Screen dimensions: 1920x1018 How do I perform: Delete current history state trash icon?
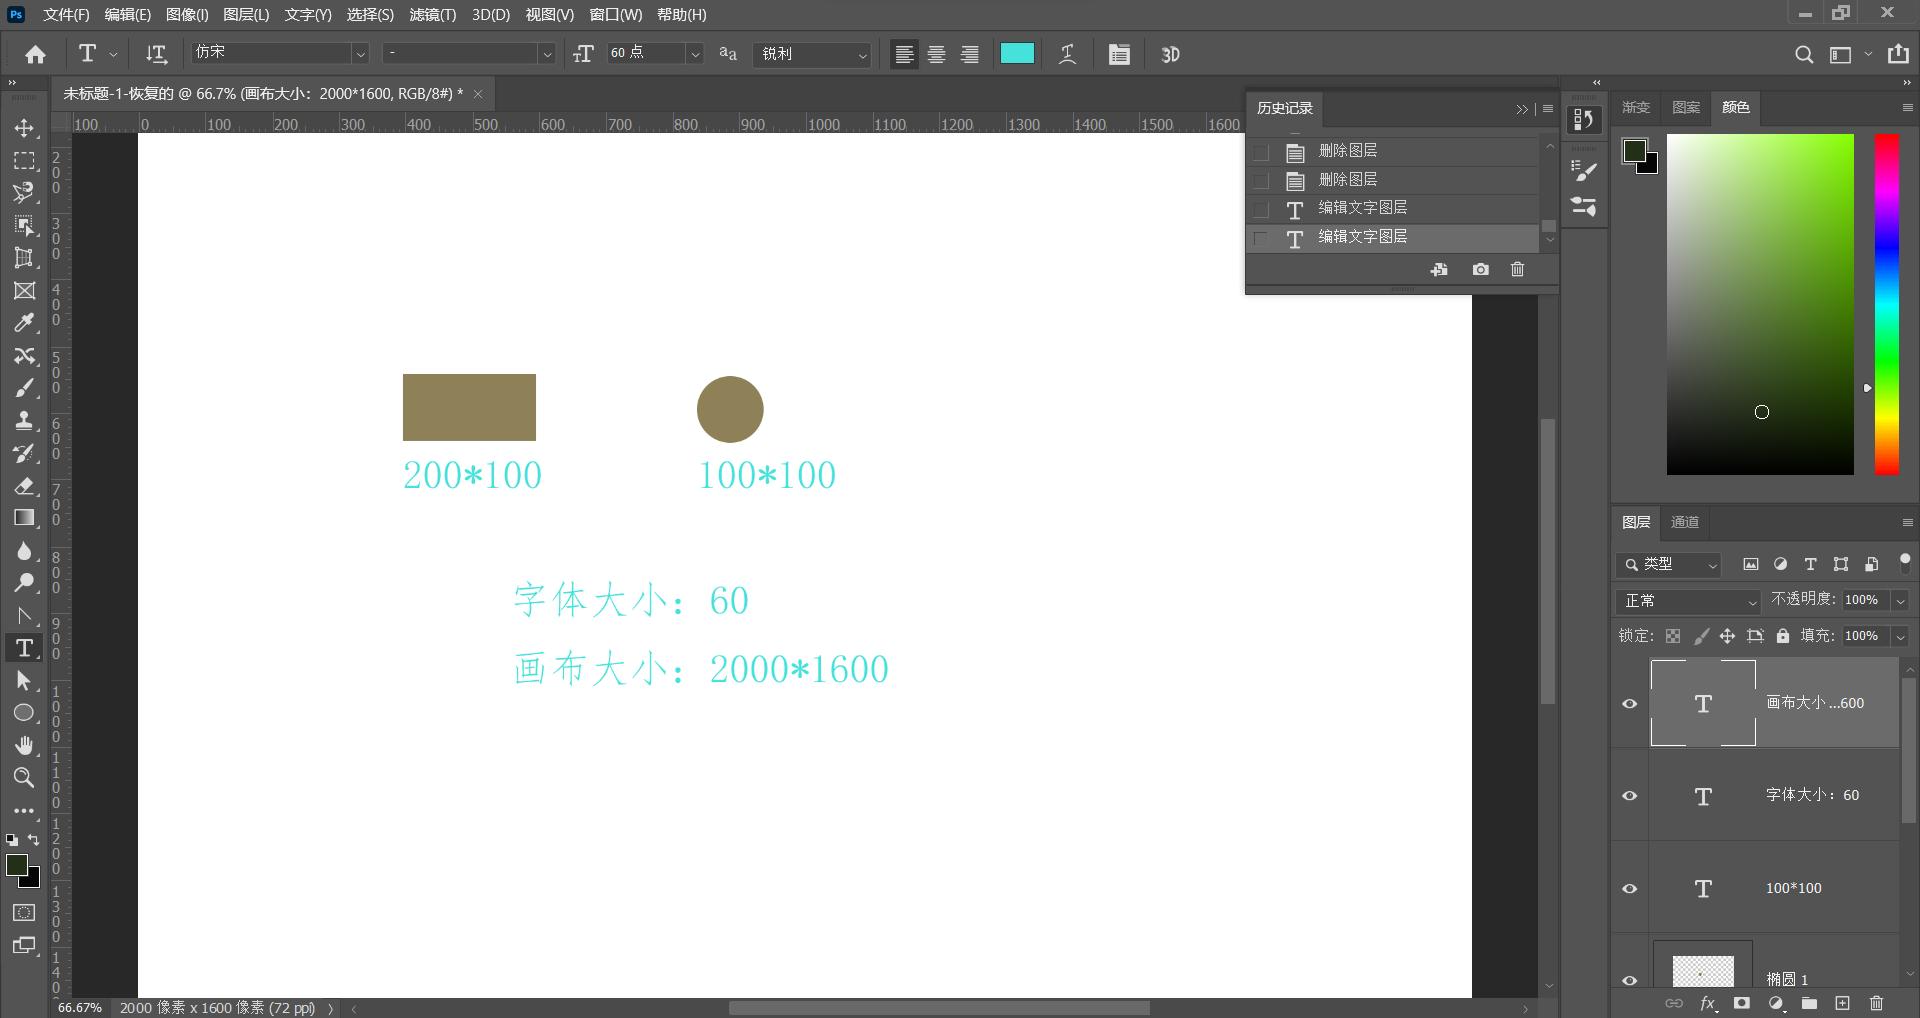pyautogui.click(x=1517, y=269)
